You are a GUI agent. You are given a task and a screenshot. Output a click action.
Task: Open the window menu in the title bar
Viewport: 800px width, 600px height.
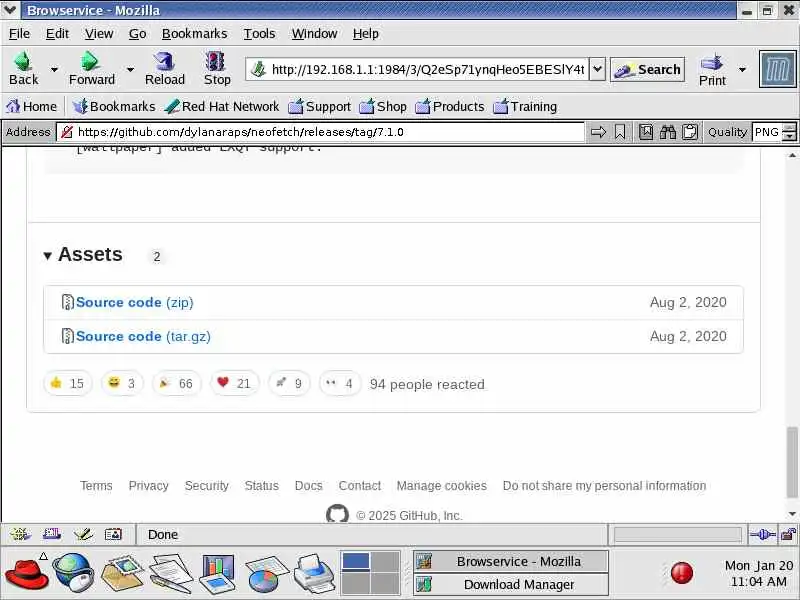(x=10, y=10)
